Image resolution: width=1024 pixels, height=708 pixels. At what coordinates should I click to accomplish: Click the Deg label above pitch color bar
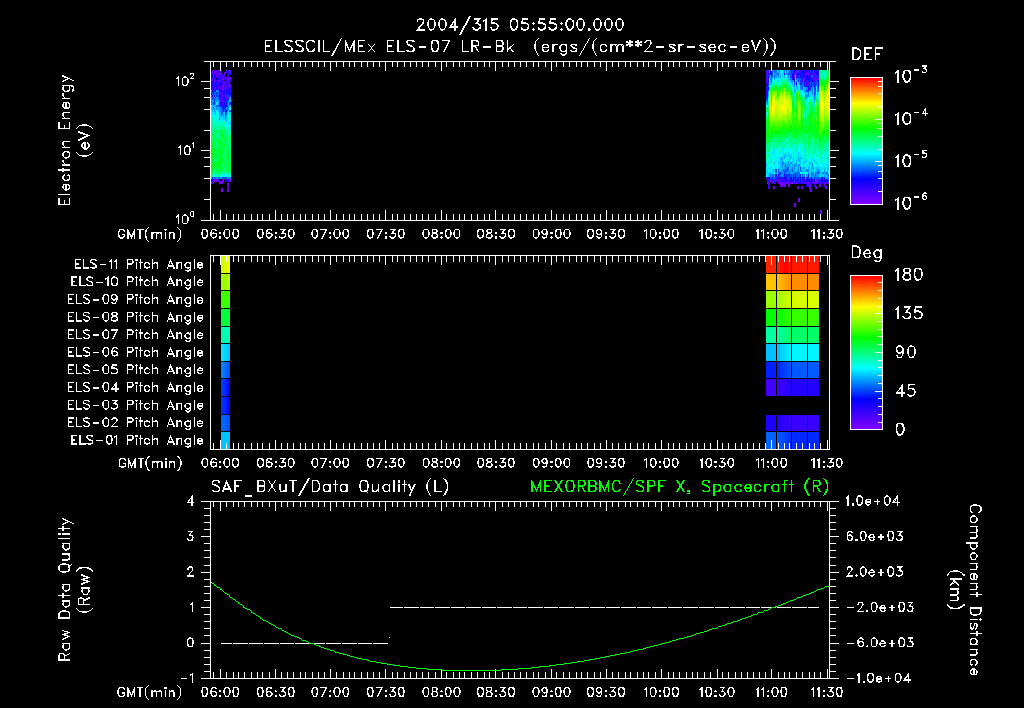click(x=867, y=253)
